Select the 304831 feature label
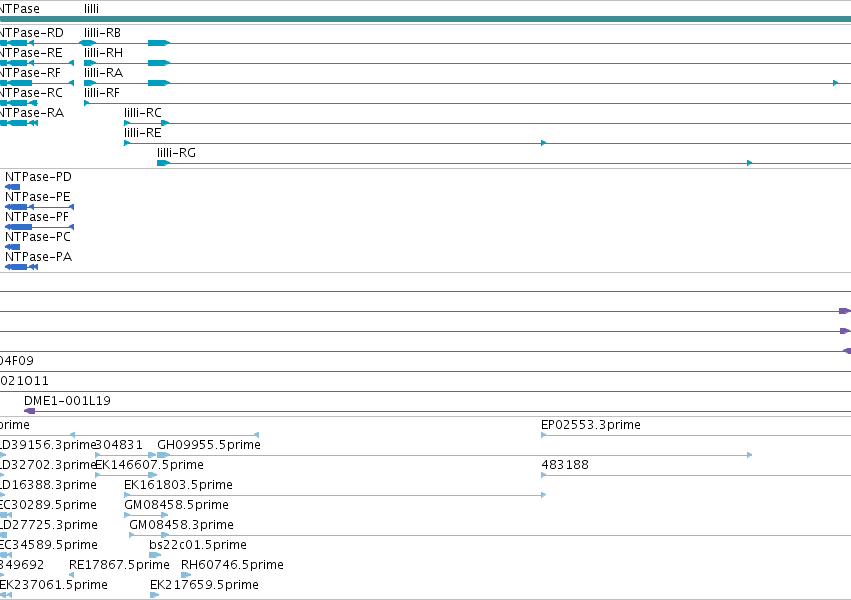 click(119, 445)
